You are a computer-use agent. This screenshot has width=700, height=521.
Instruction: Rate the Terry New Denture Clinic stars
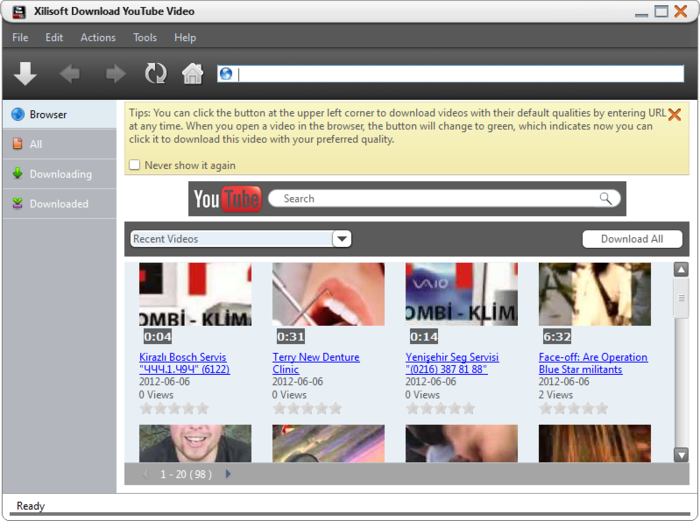click(x=307, y=408)
